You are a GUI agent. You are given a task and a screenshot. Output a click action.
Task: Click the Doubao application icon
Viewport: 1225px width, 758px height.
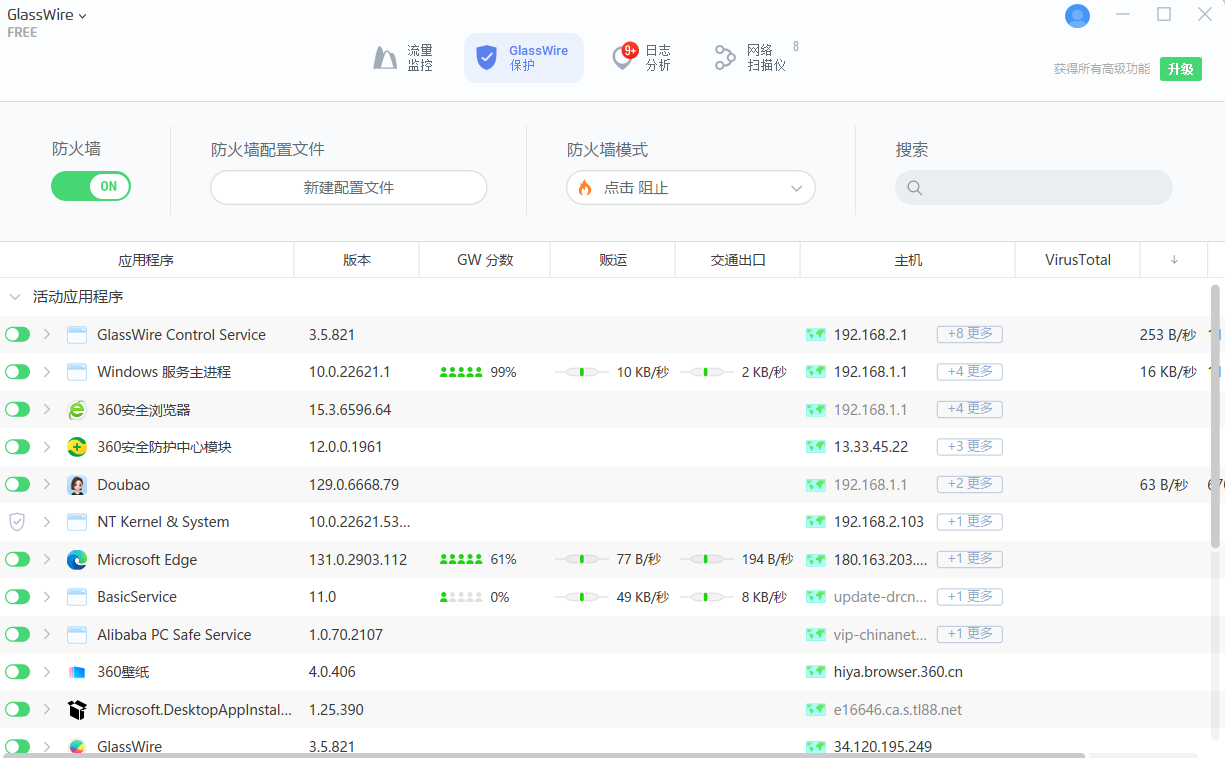pos(77,484)
